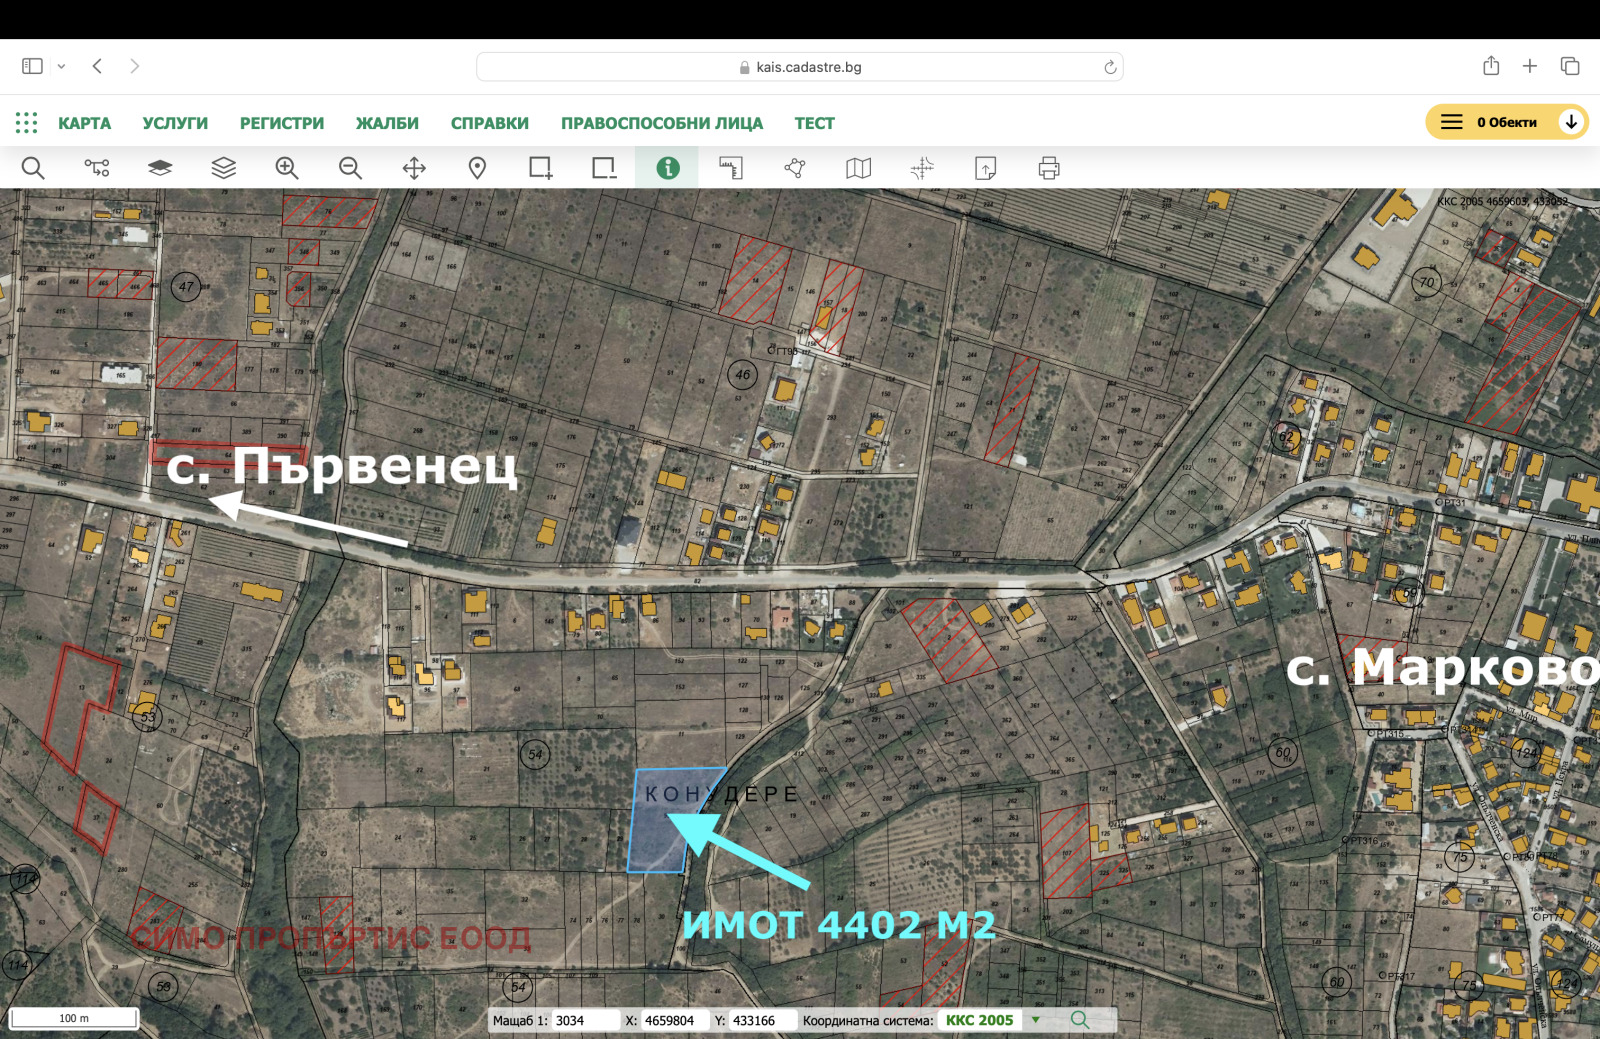
Task: Open the map overview icon
Action: pos(858,168)
